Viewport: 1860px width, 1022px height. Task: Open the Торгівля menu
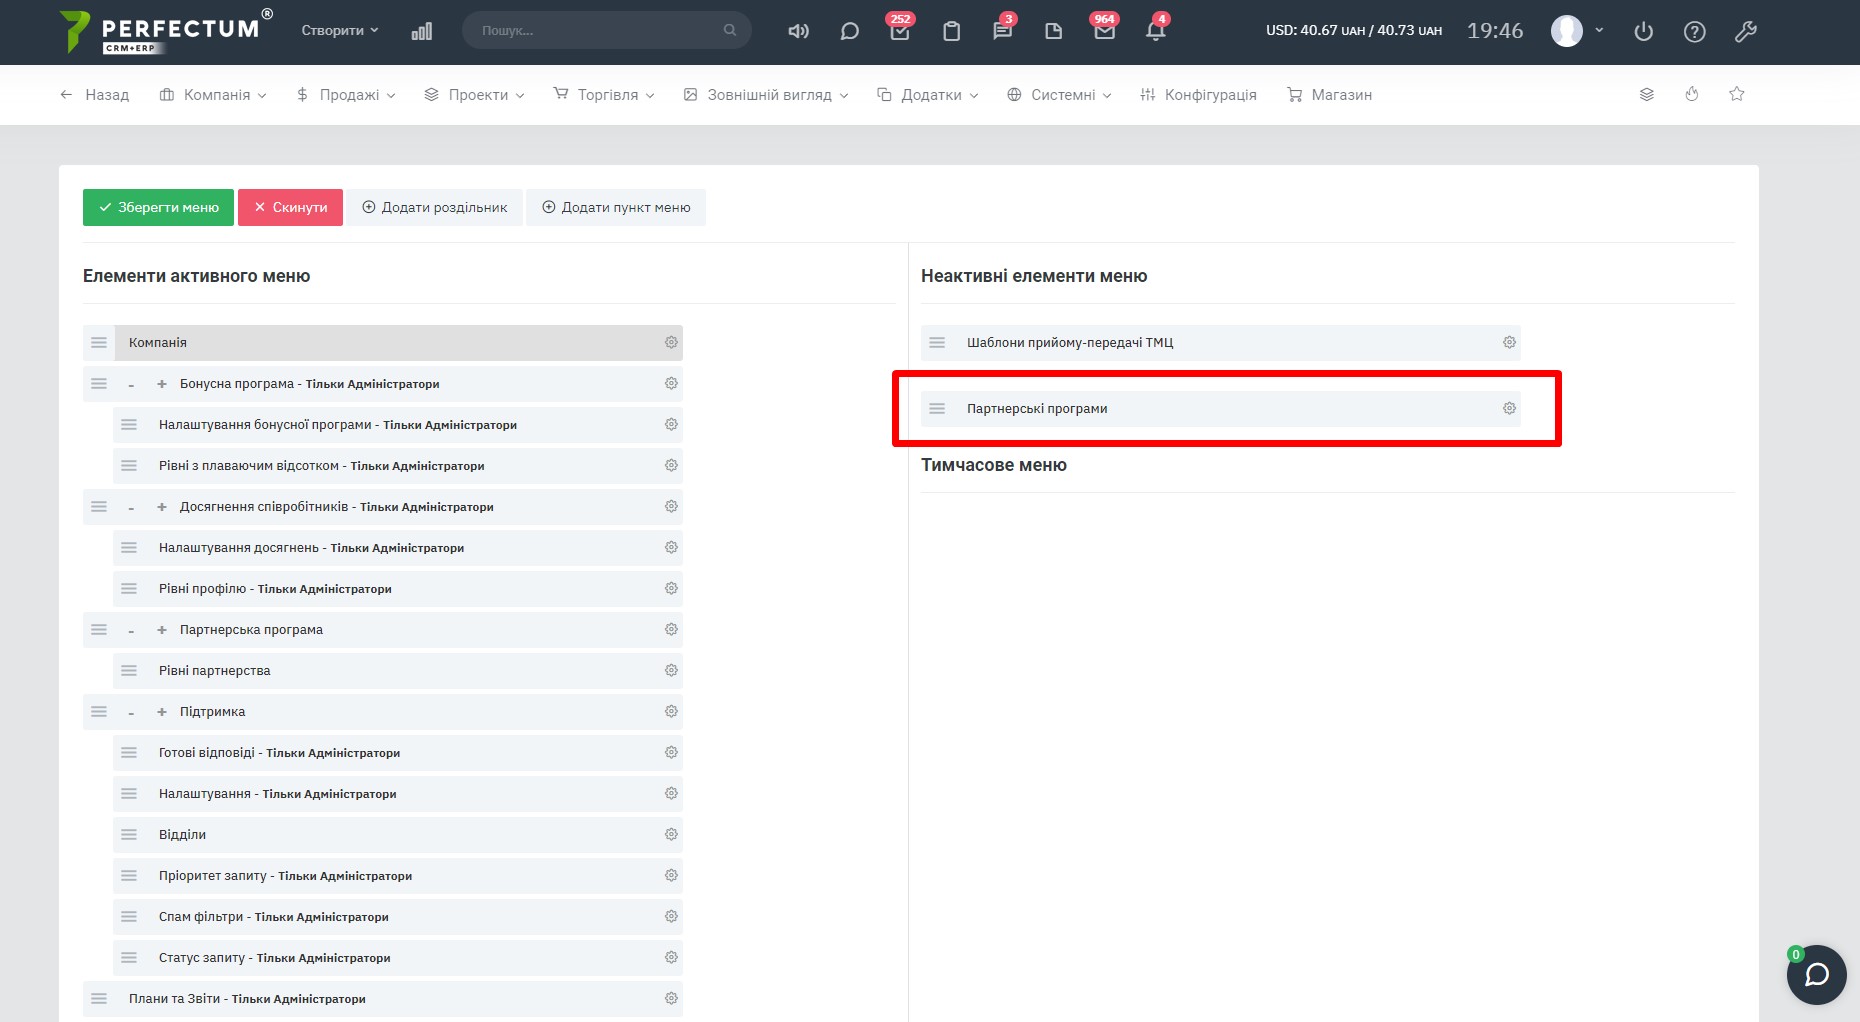604,95
